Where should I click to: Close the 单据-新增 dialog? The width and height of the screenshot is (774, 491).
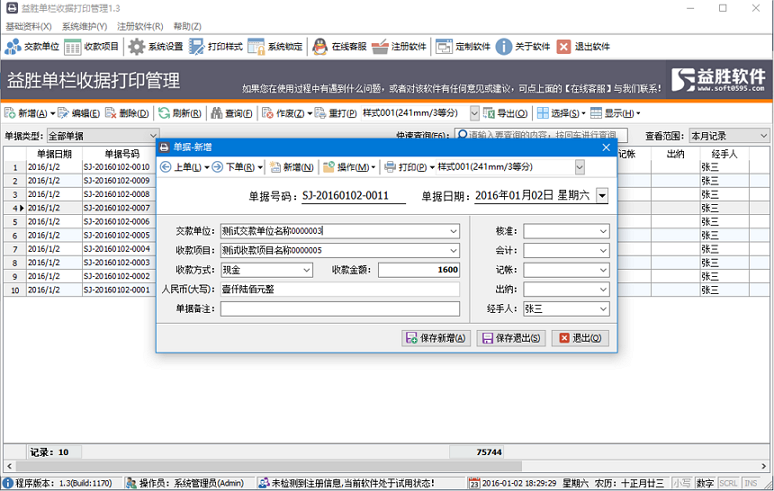coord(606,148)
